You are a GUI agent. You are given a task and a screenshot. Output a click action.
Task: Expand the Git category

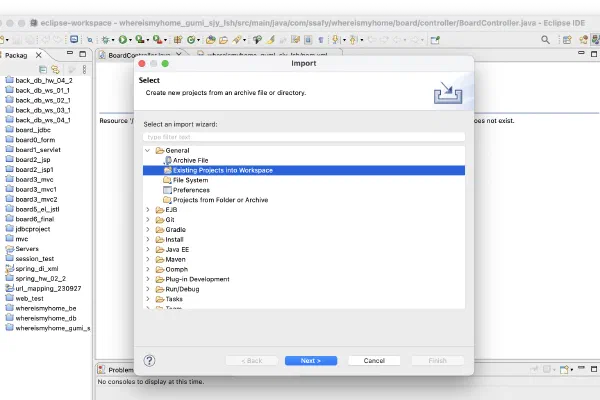click(x=148, y=219)
